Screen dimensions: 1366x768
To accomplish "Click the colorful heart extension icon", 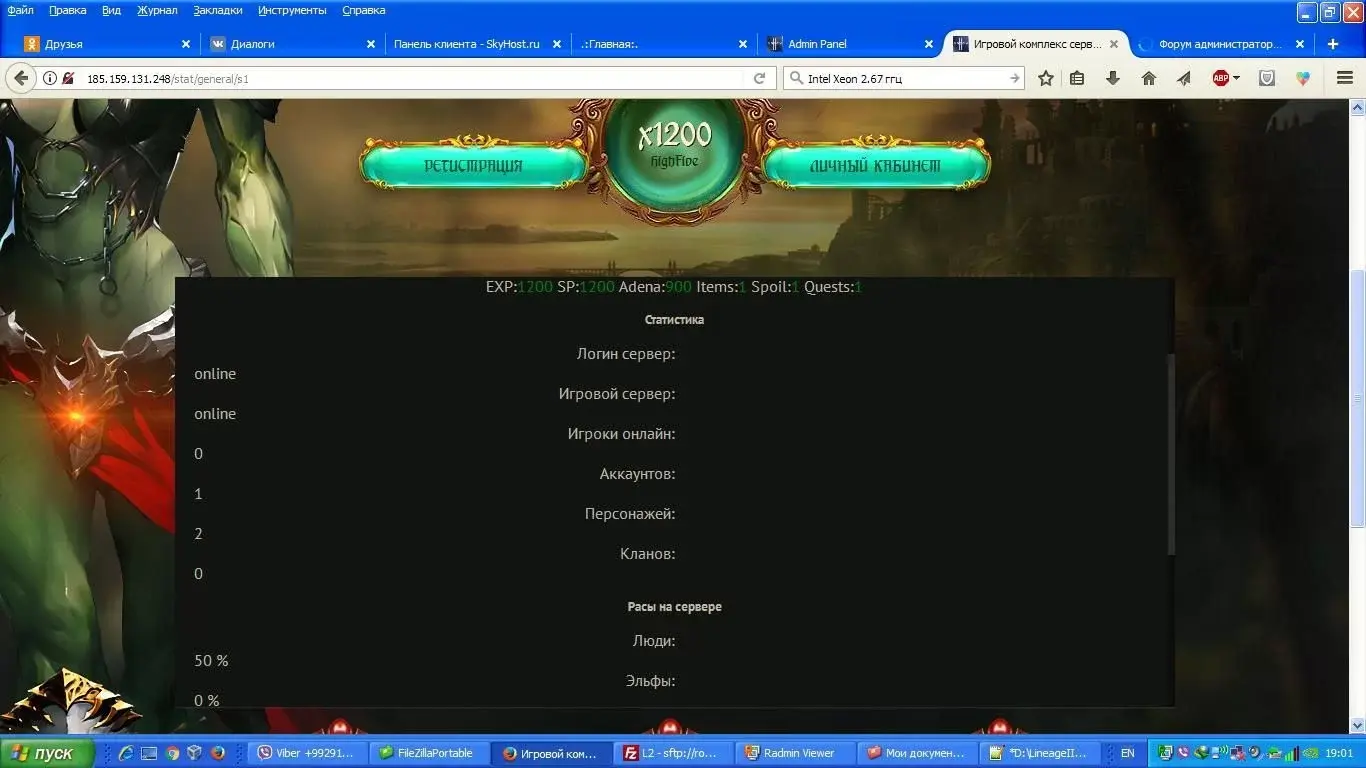I will (1303, 78).
